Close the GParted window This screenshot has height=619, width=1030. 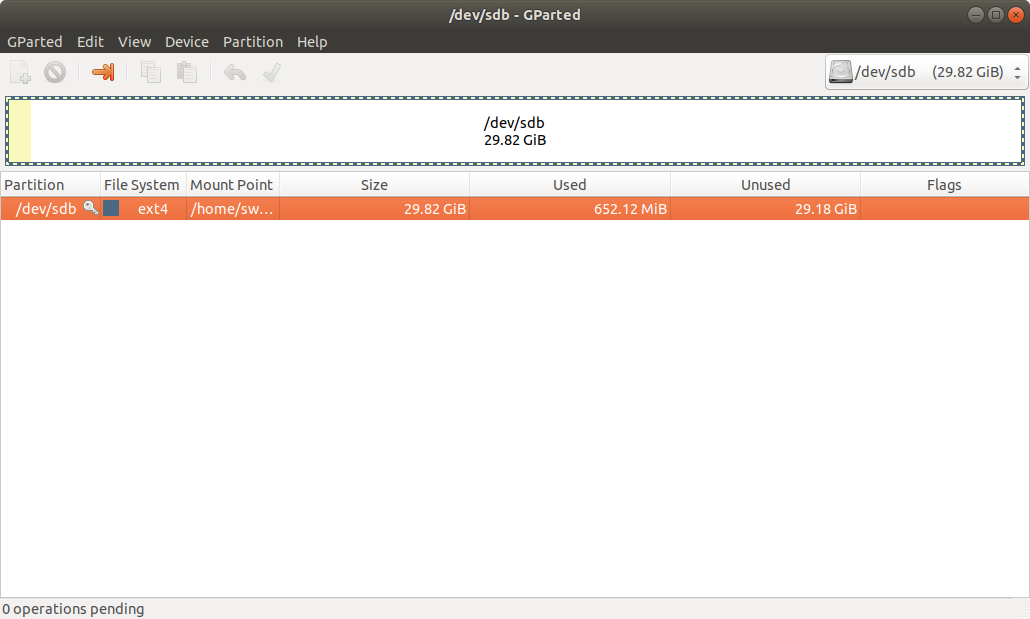(x=1016, y=14)
